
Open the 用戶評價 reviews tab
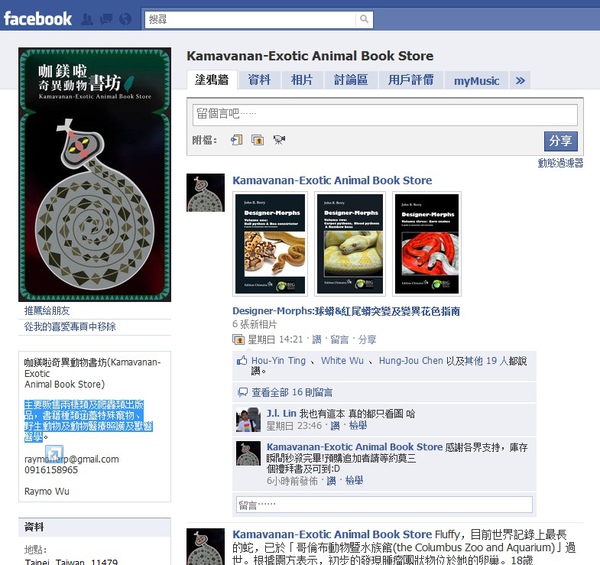[411, 80]
